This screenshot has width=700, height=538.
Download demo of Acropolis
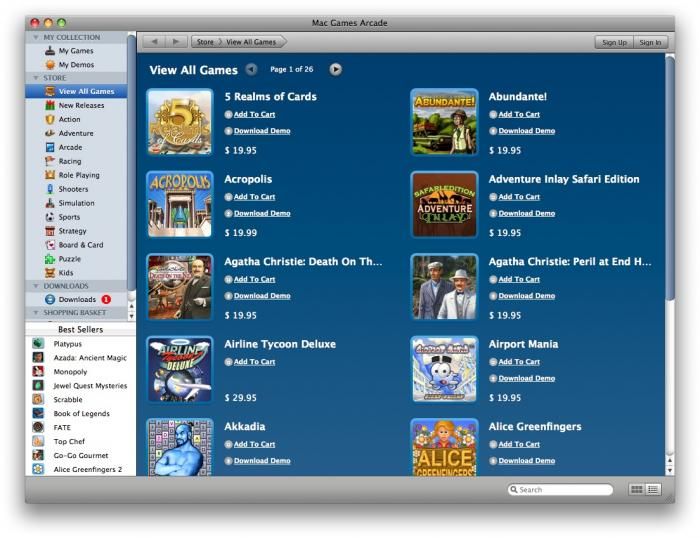(x=262, y=213)
